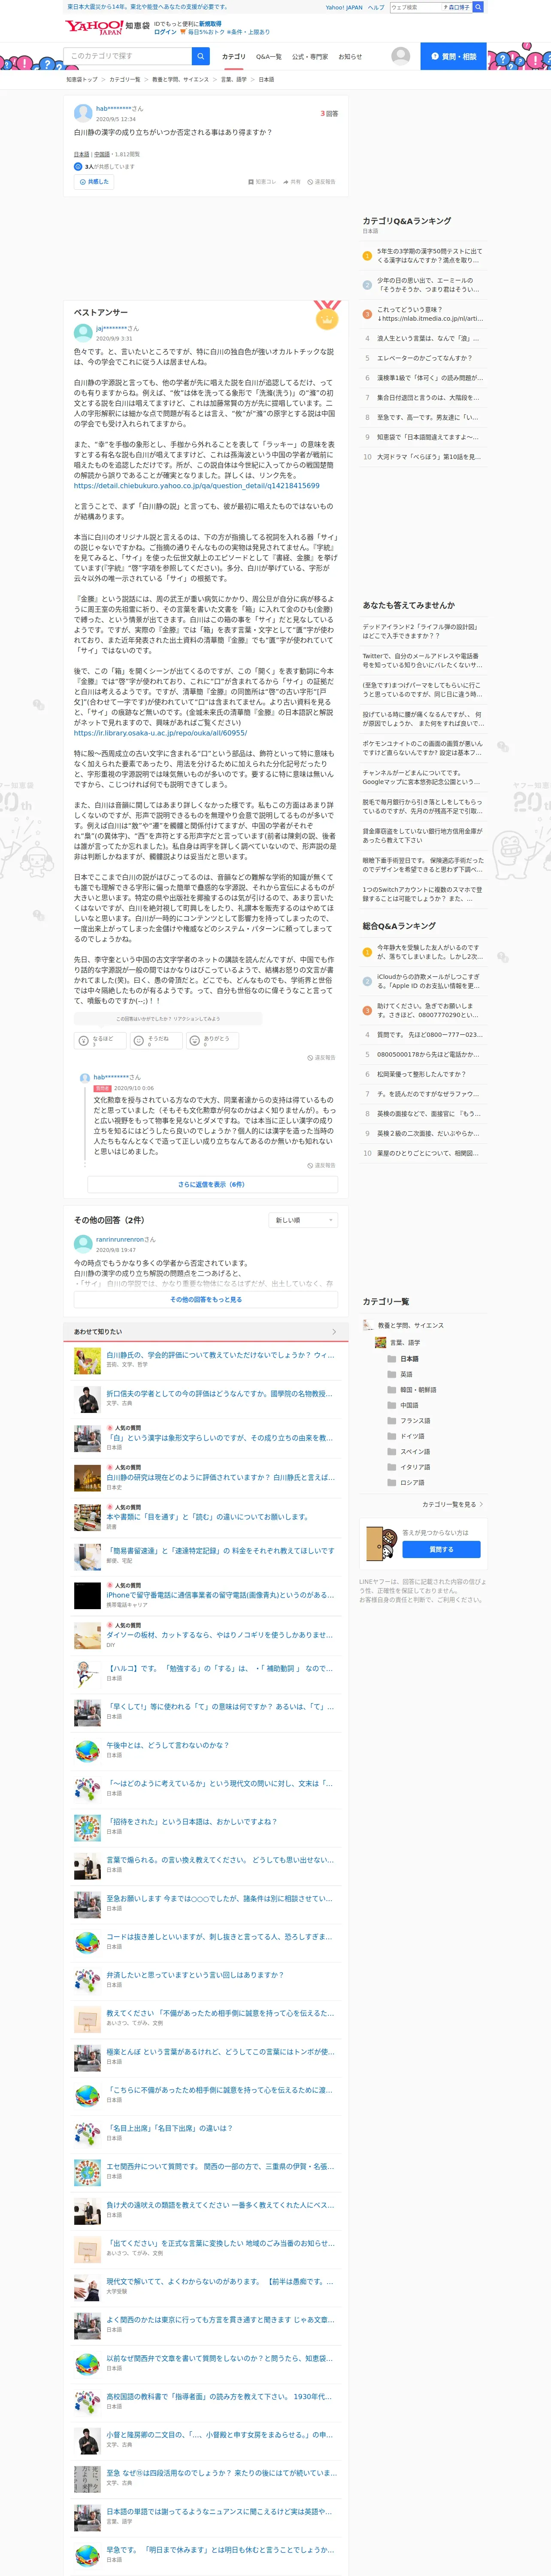
Task: Click the 教養と学問、サイエンス category thumbnail icon
Action: click(368, 1325)
